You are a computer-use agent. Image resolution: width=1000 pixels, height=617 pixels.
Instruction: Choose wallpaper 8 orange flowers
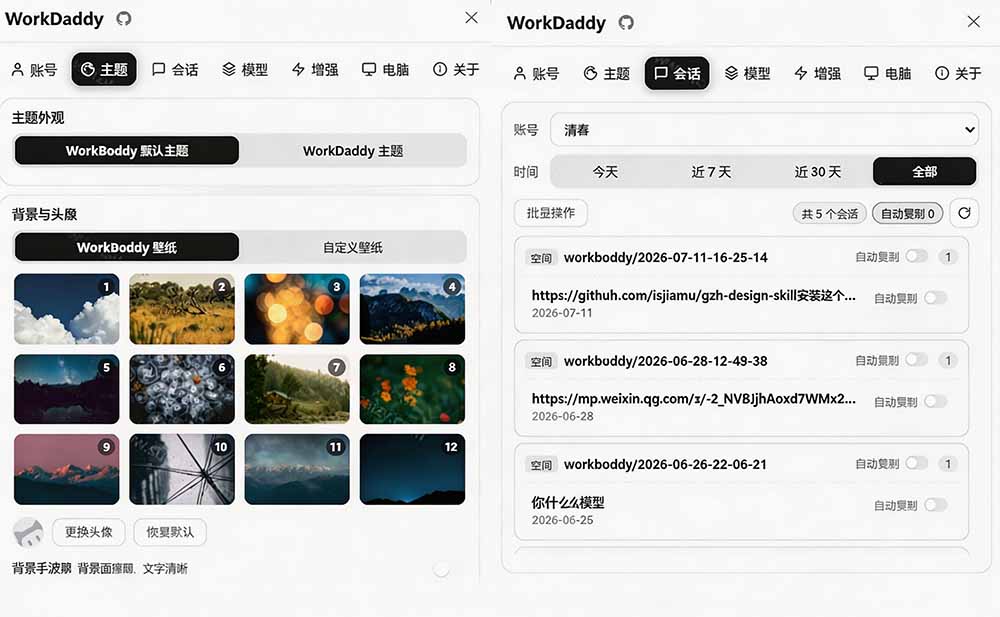pos(413,389)
